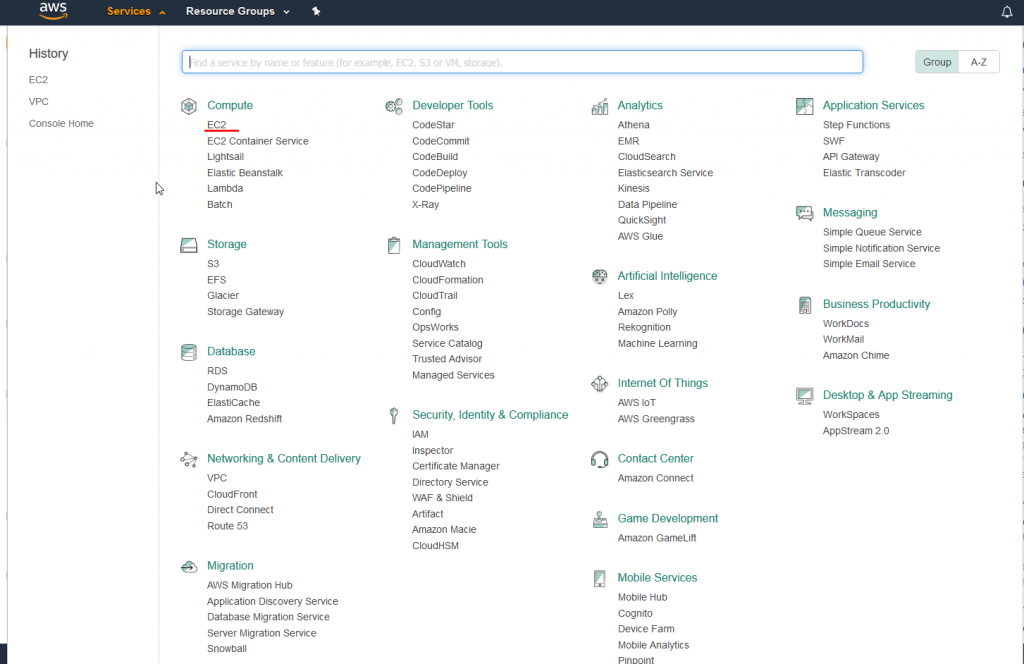Viewport: 1024px width, 664px height.
Task: Click the Security, Identity & Compliance icon
Action: pos(394,415)
